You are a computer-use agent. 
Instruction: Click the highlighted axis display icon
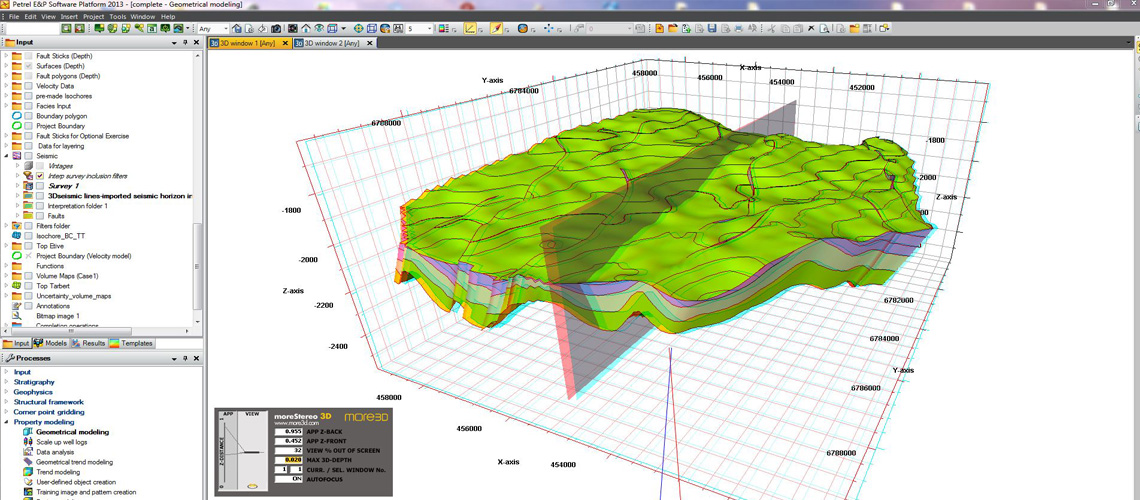click(470, 28)
